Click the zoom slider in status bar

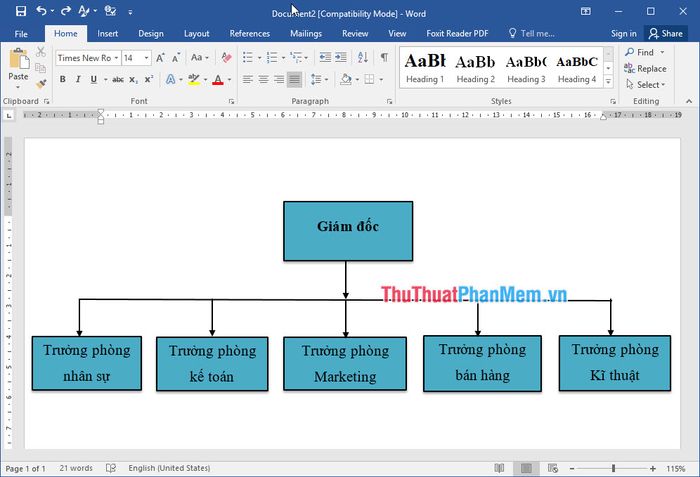point(614,468)
